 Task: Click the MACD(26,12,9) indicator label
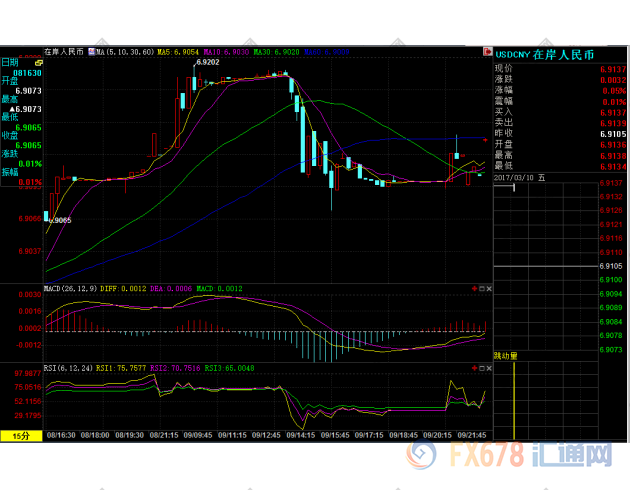71,288
